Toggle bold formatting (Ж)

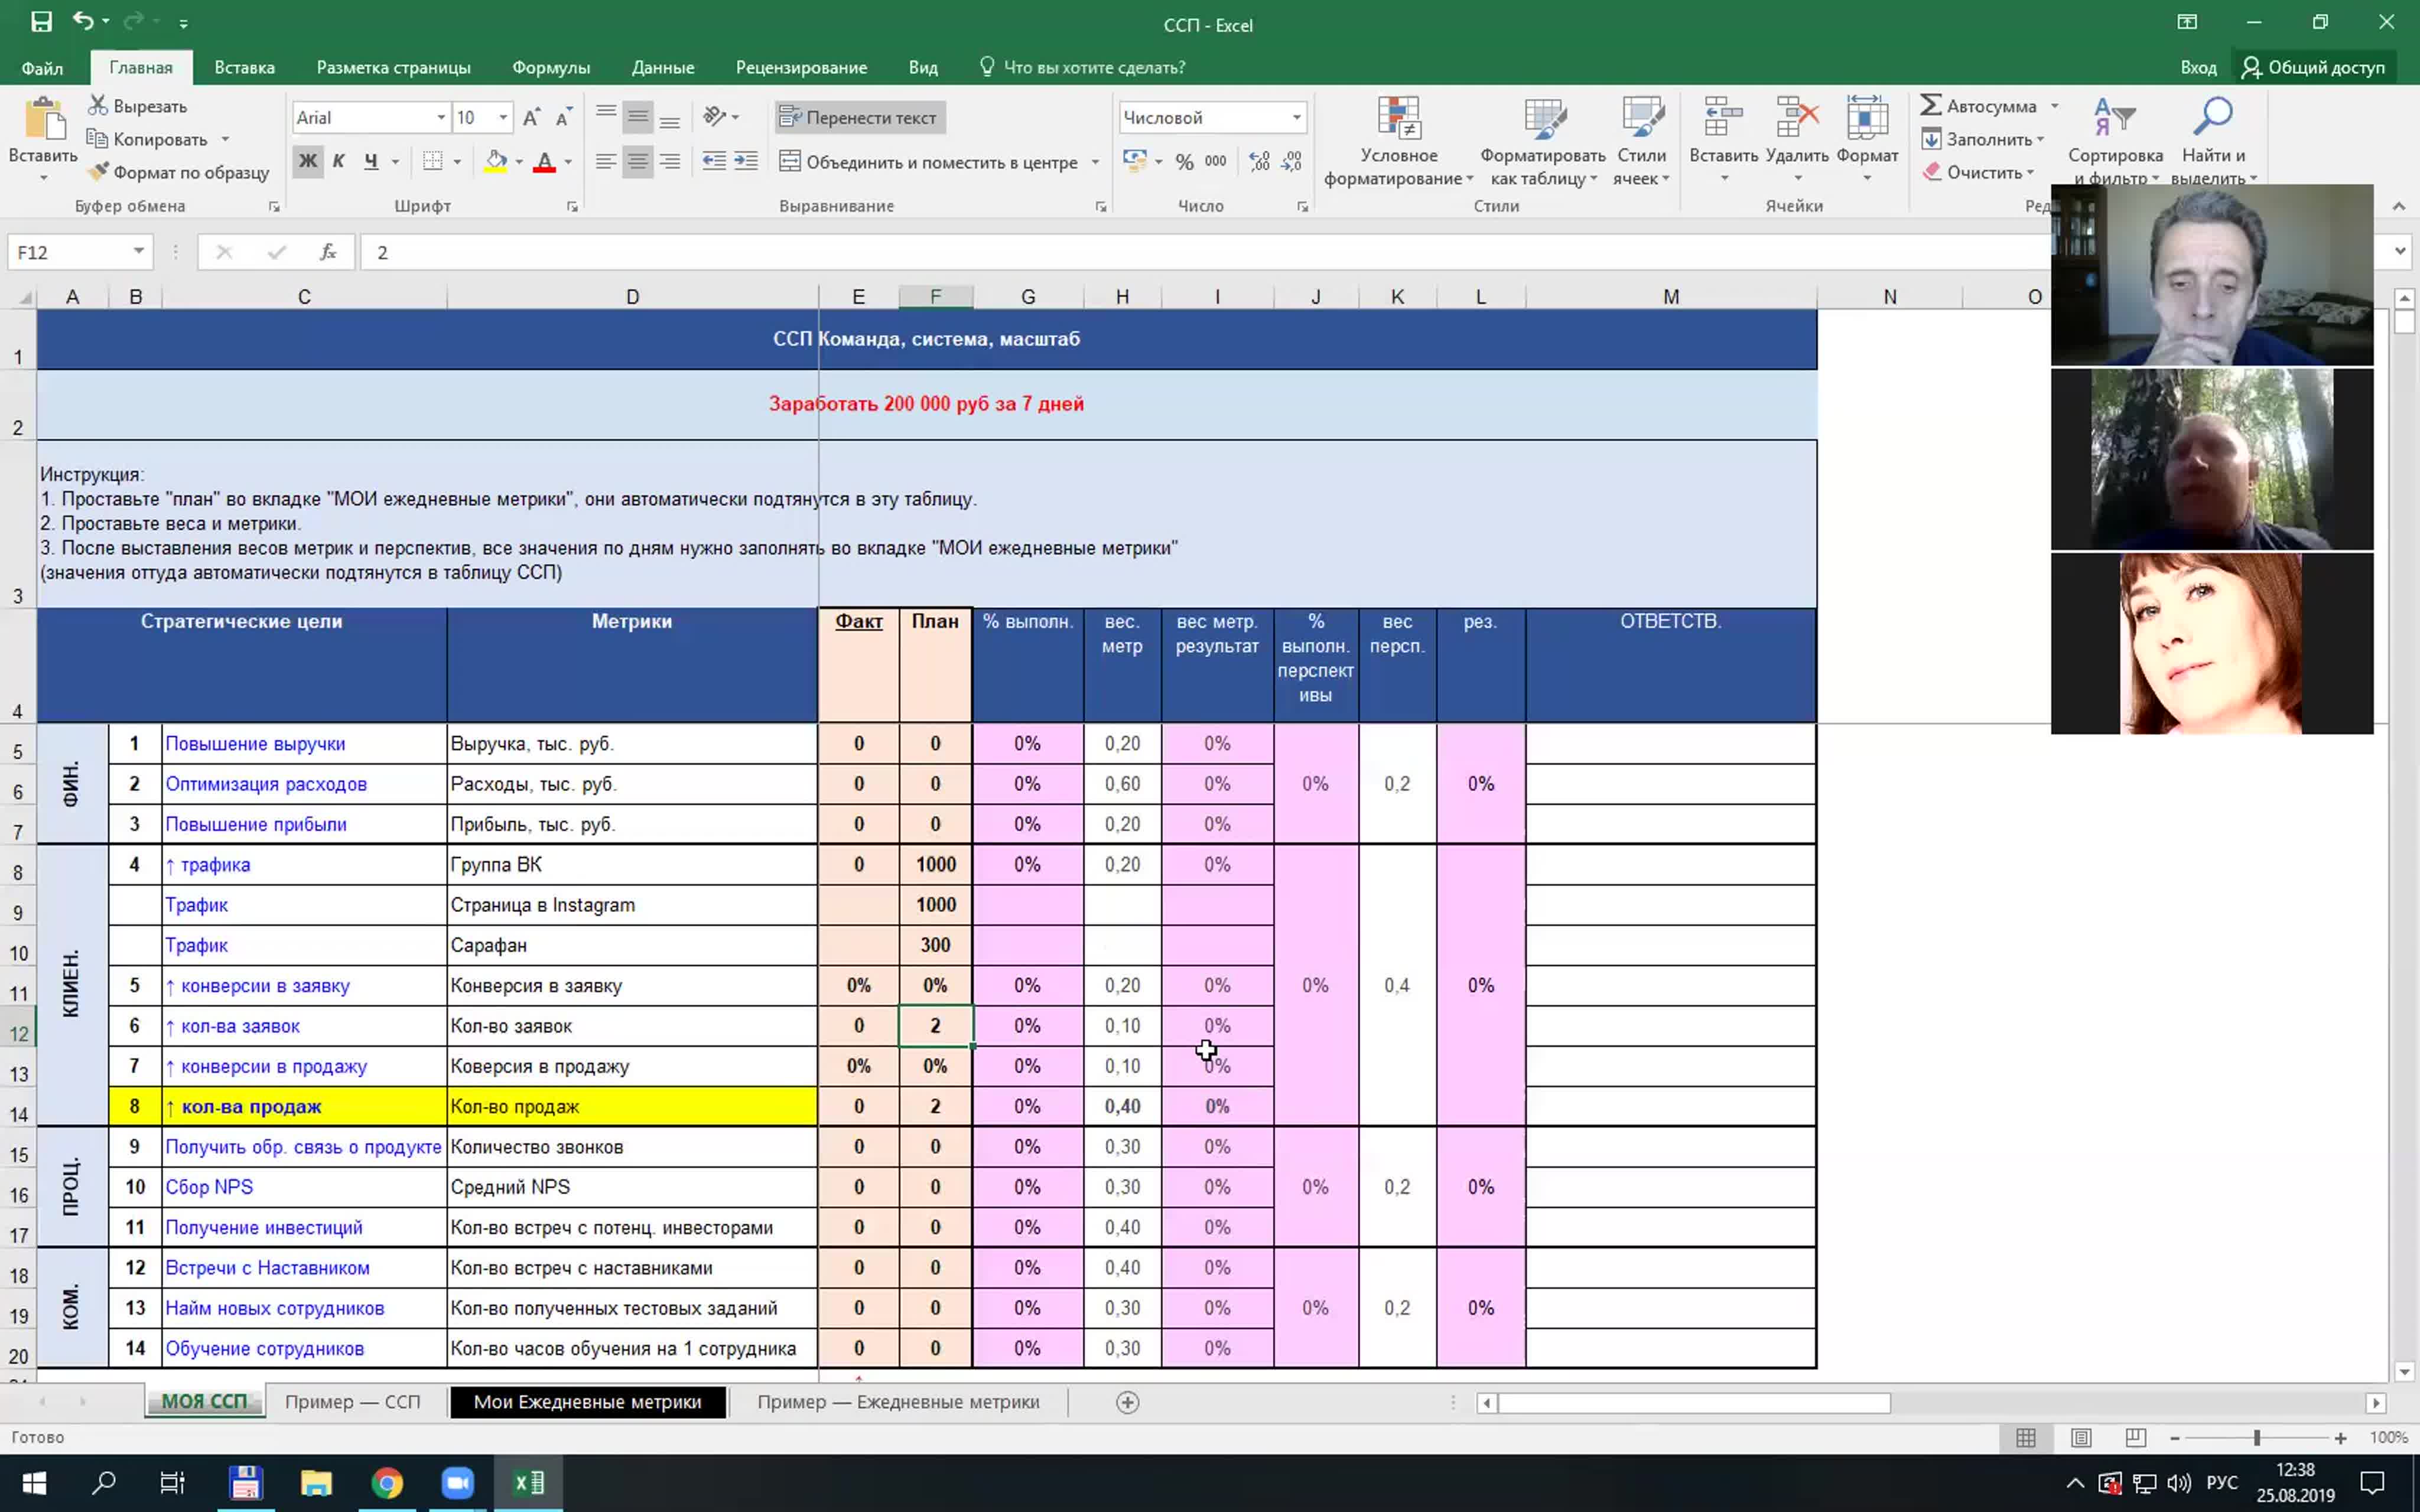(x=308, y=161)
